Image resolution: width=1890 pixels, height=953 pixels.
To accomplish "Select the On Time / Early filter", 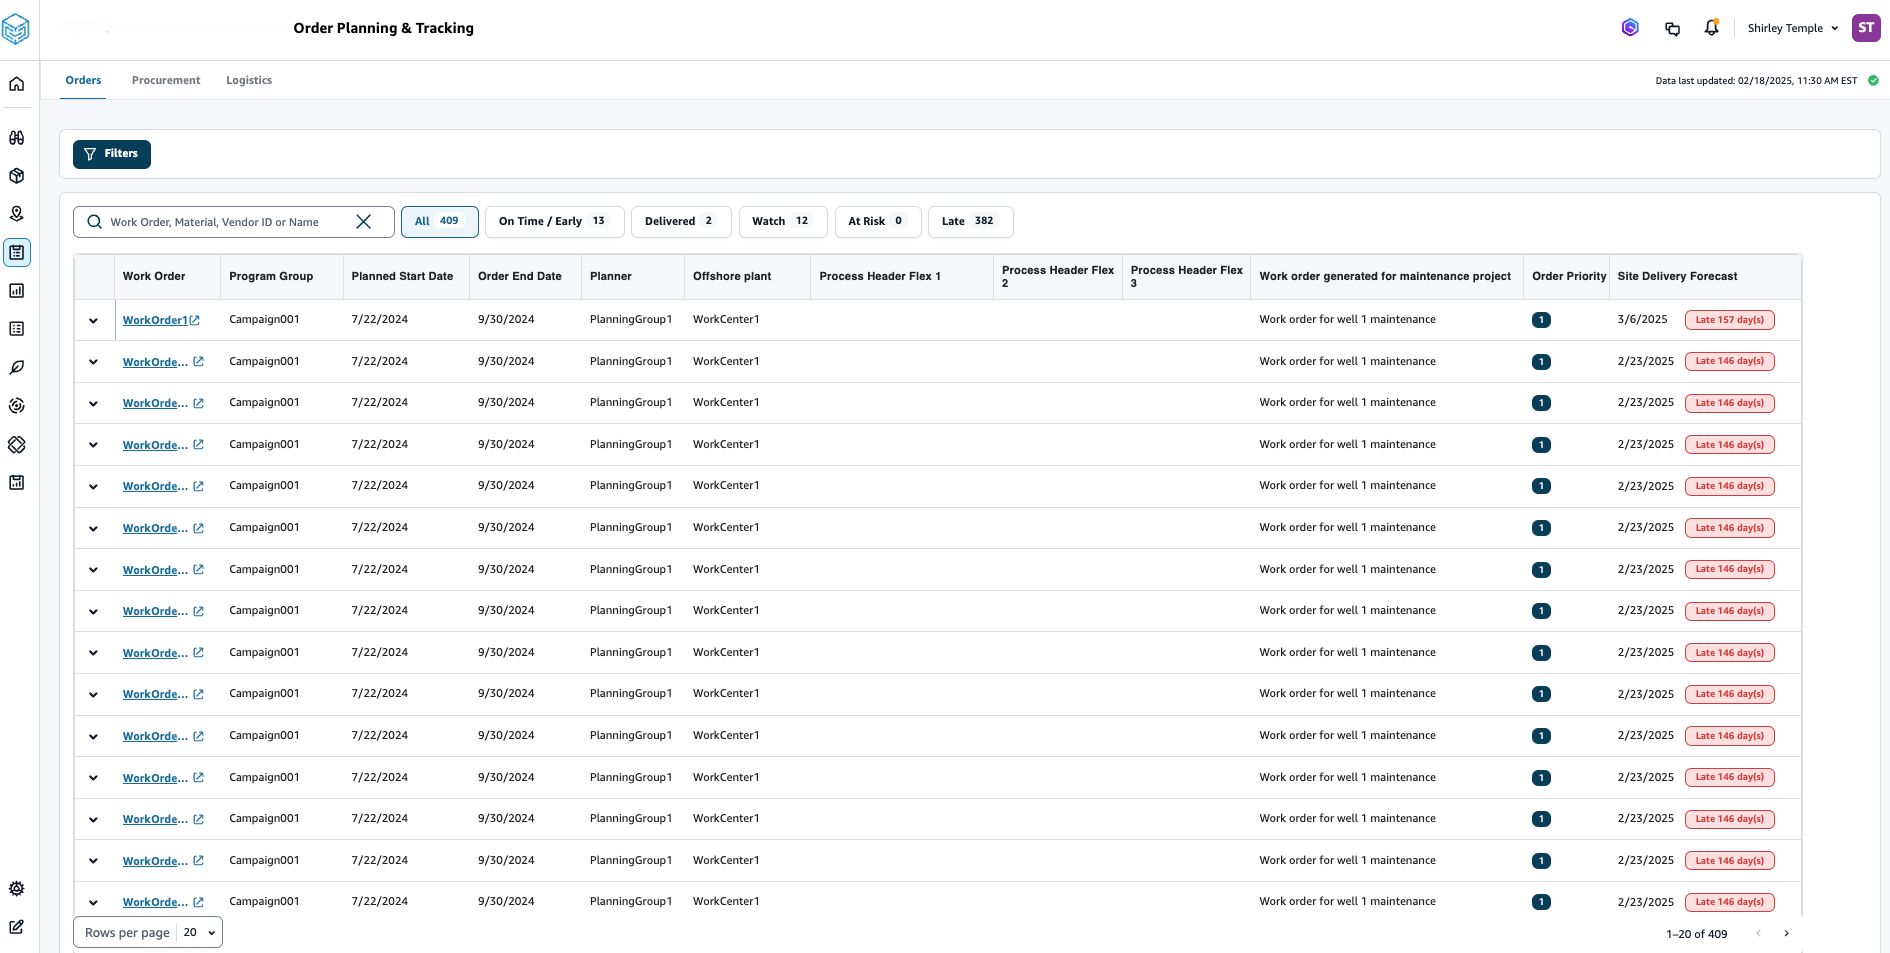I will point(553,221).
